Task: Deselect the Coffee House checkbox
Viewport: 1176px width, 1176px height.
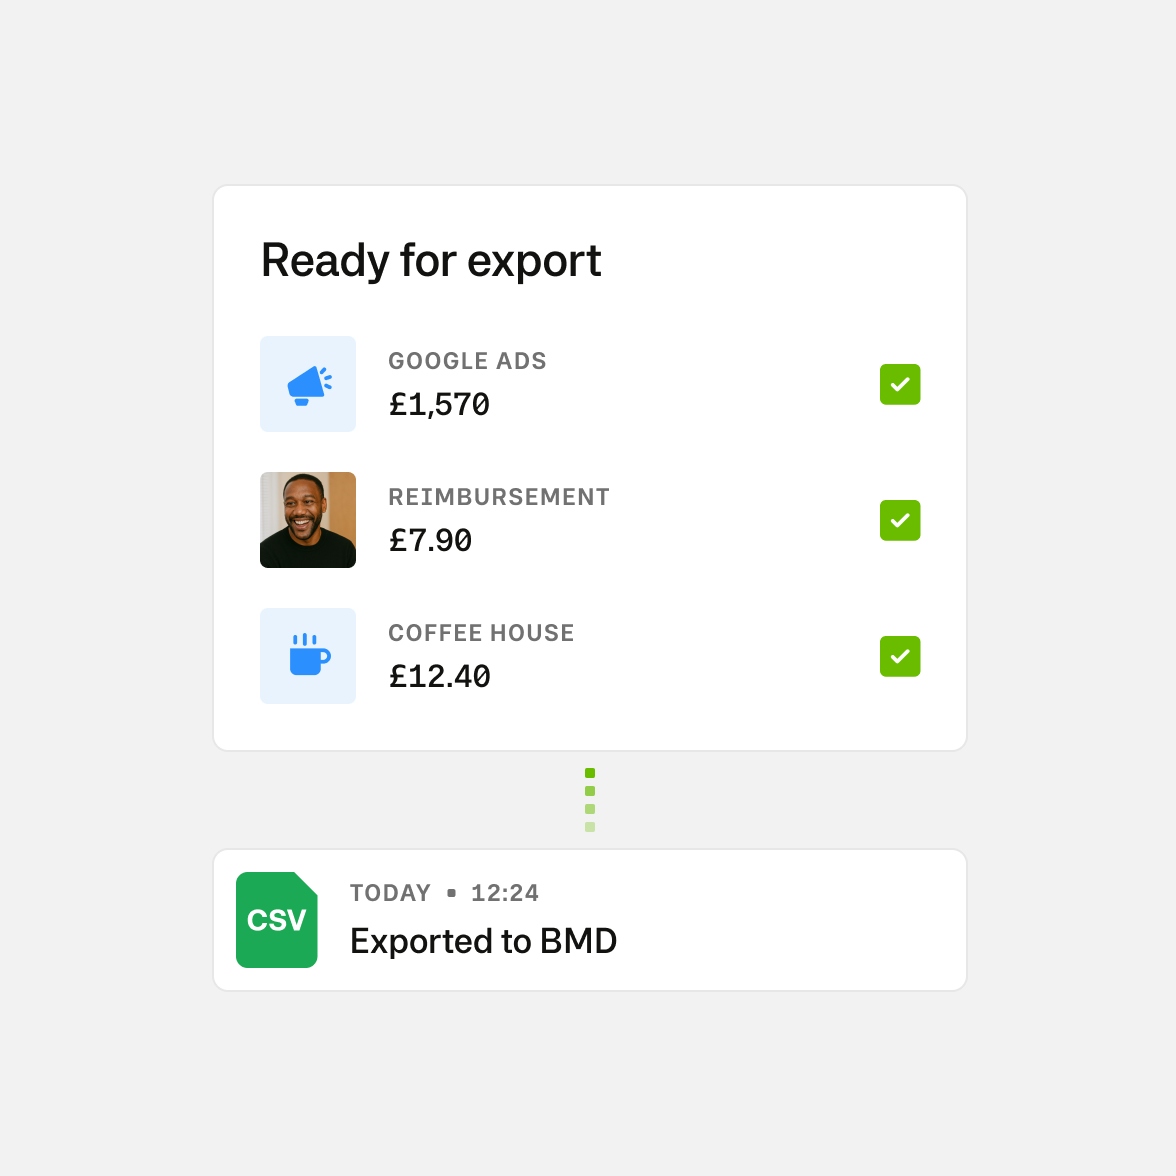Action: click(x=900, y=657)
